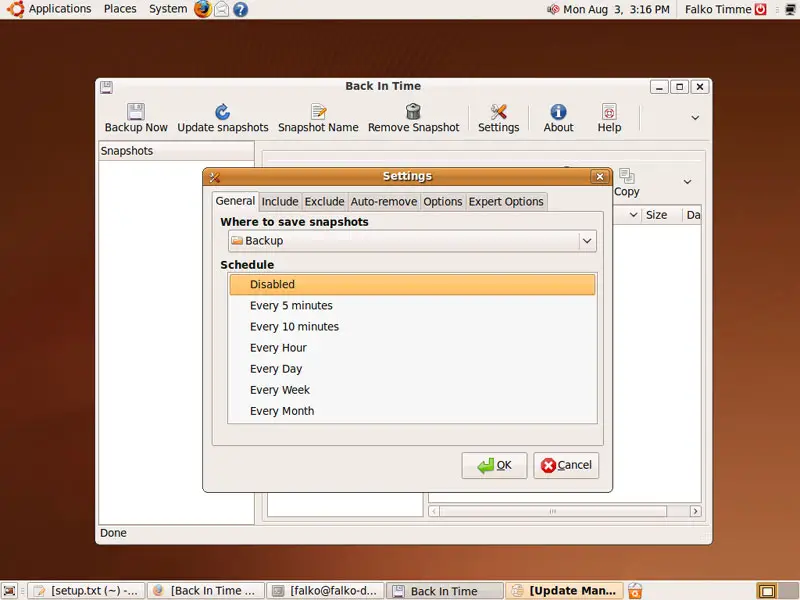Open the Options tab
This screenshot has height=600, width=800.
(442, 202)
